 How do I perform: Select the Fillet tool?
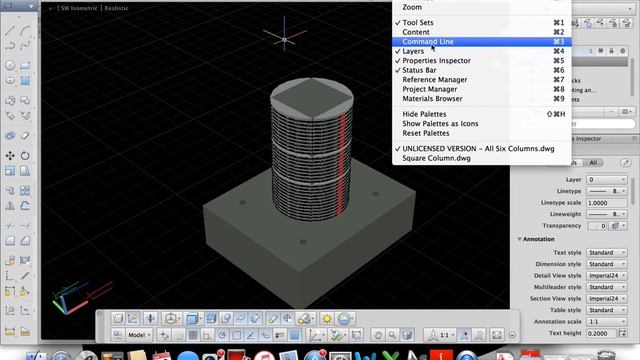pyautogui.click(x=10, y=241)
